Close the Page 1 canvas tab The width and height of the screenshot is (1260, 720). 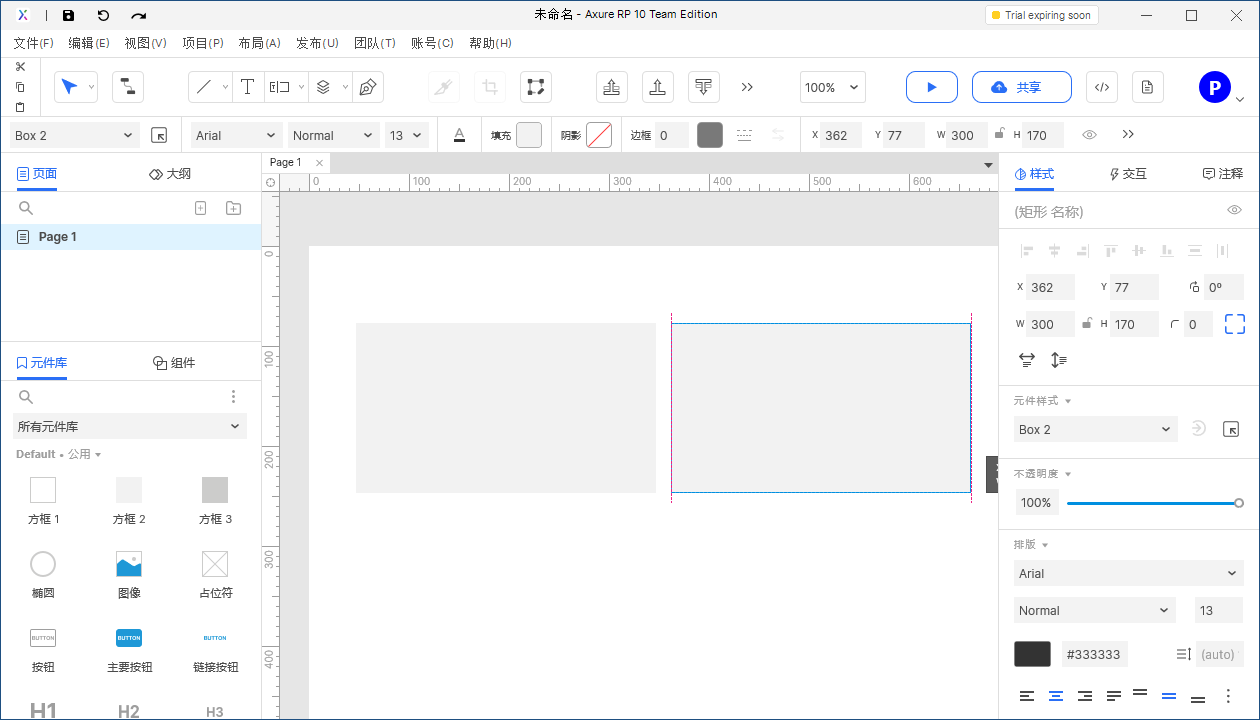pos(320,162)
